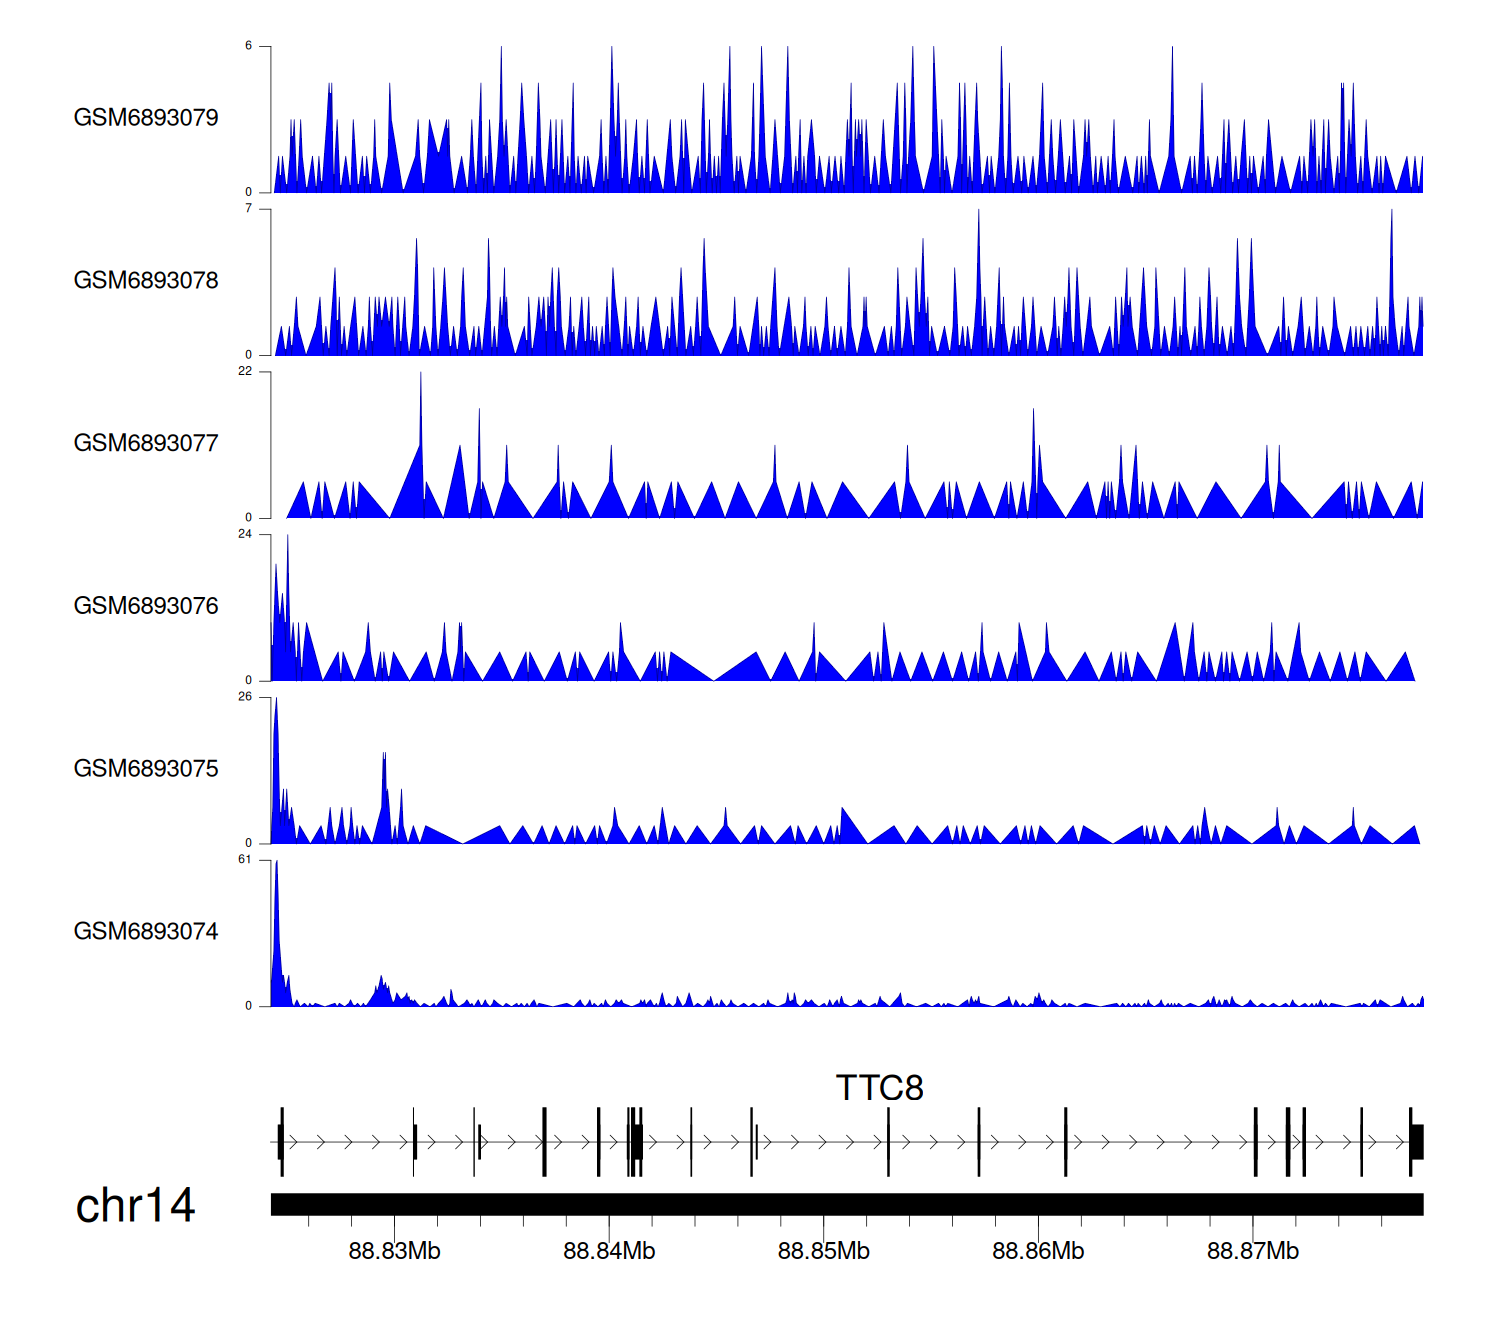The height and width of the screenshot is (1320, 1500).
Task: Click the chr14 chromosome label
Action: tap(135, 1206)
